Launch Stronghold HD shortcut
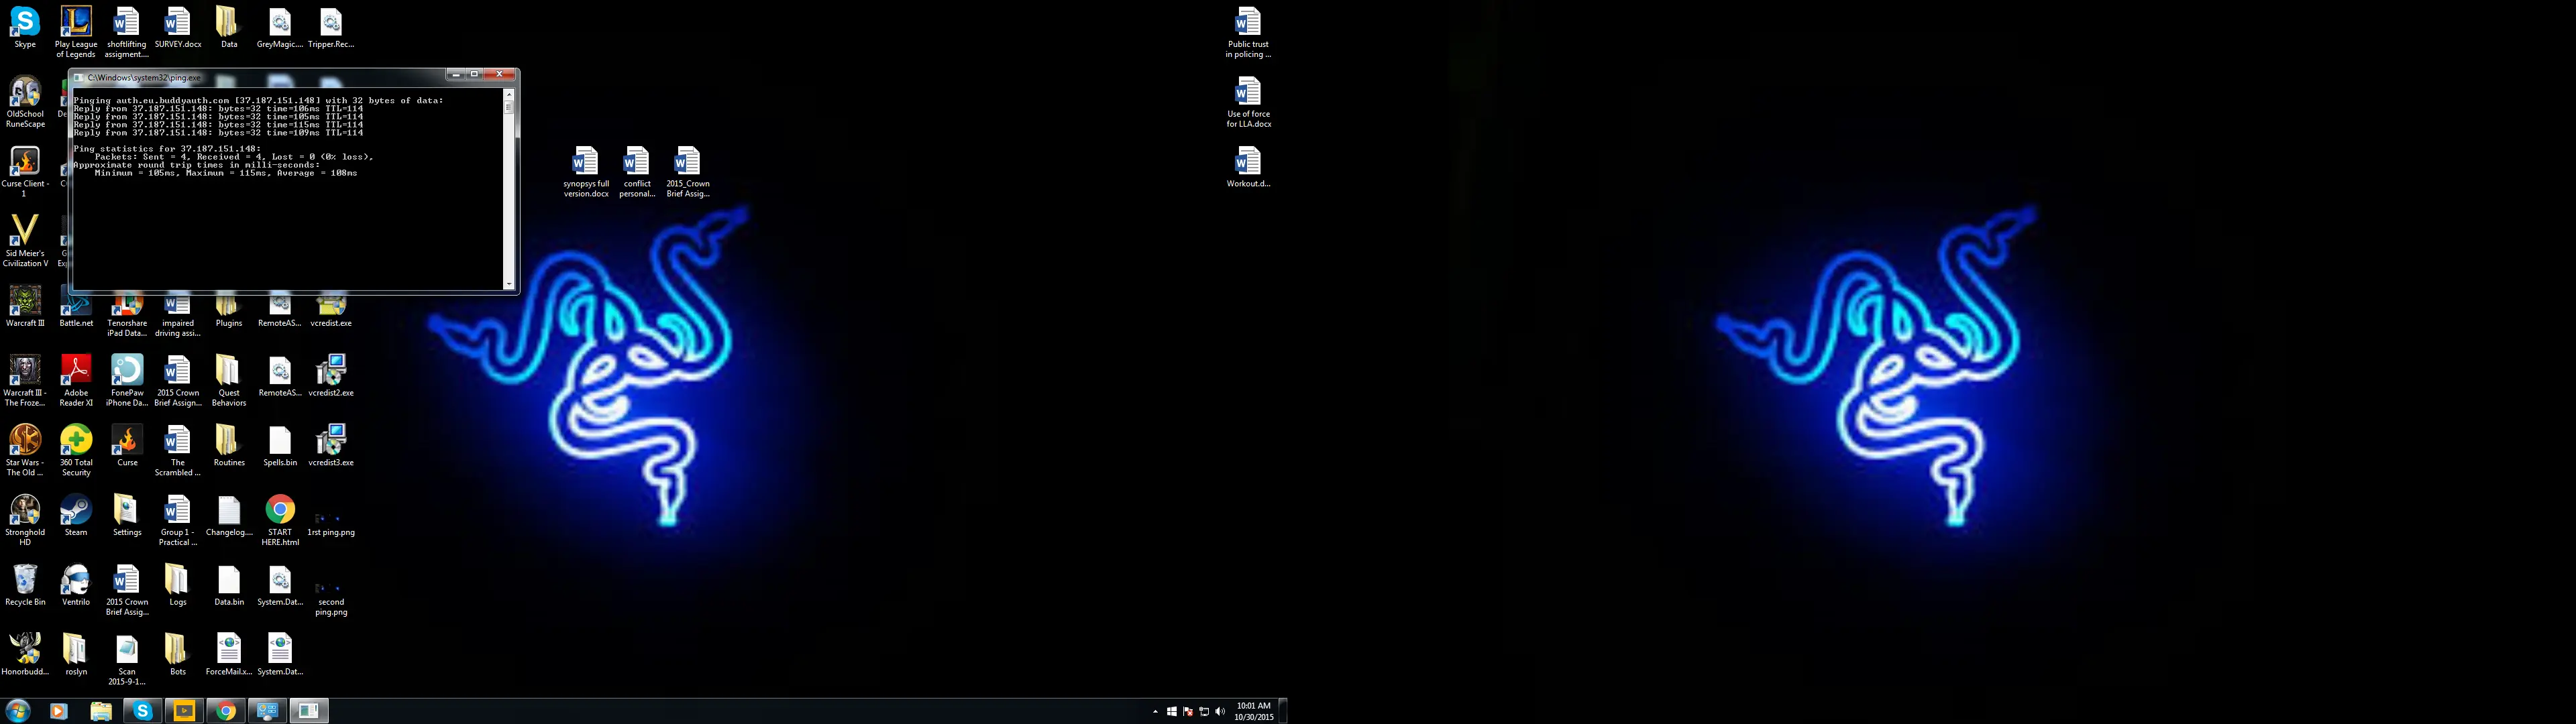The image size is (2576, 724). coord(25,520)
